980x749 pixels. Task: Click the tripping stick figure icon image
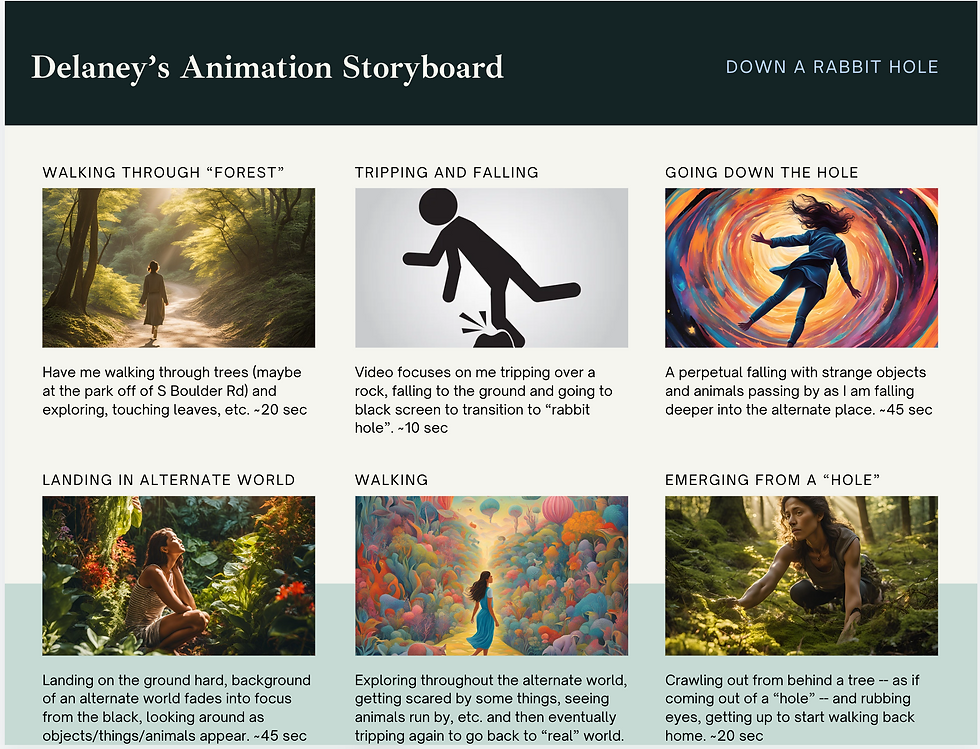(x=491, y=267)
